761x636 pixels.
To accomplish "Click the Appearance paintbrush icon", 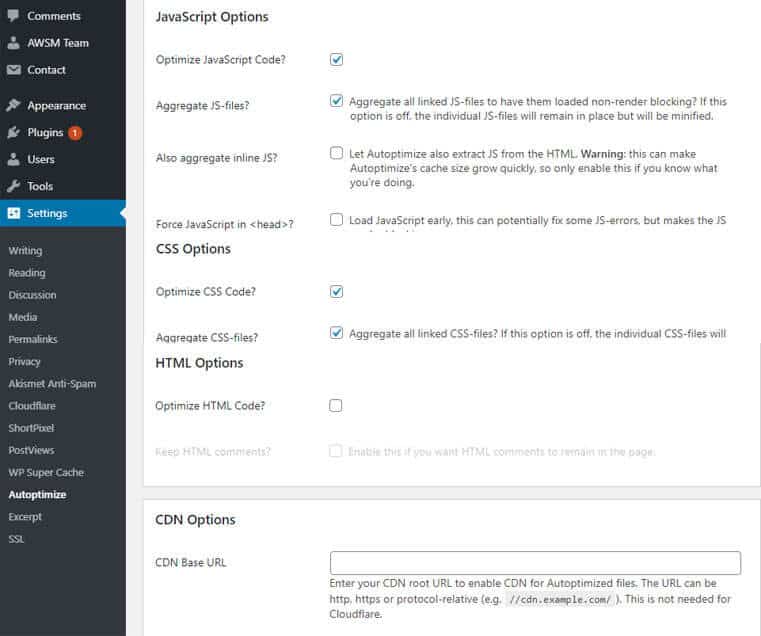I will point(13,106).
